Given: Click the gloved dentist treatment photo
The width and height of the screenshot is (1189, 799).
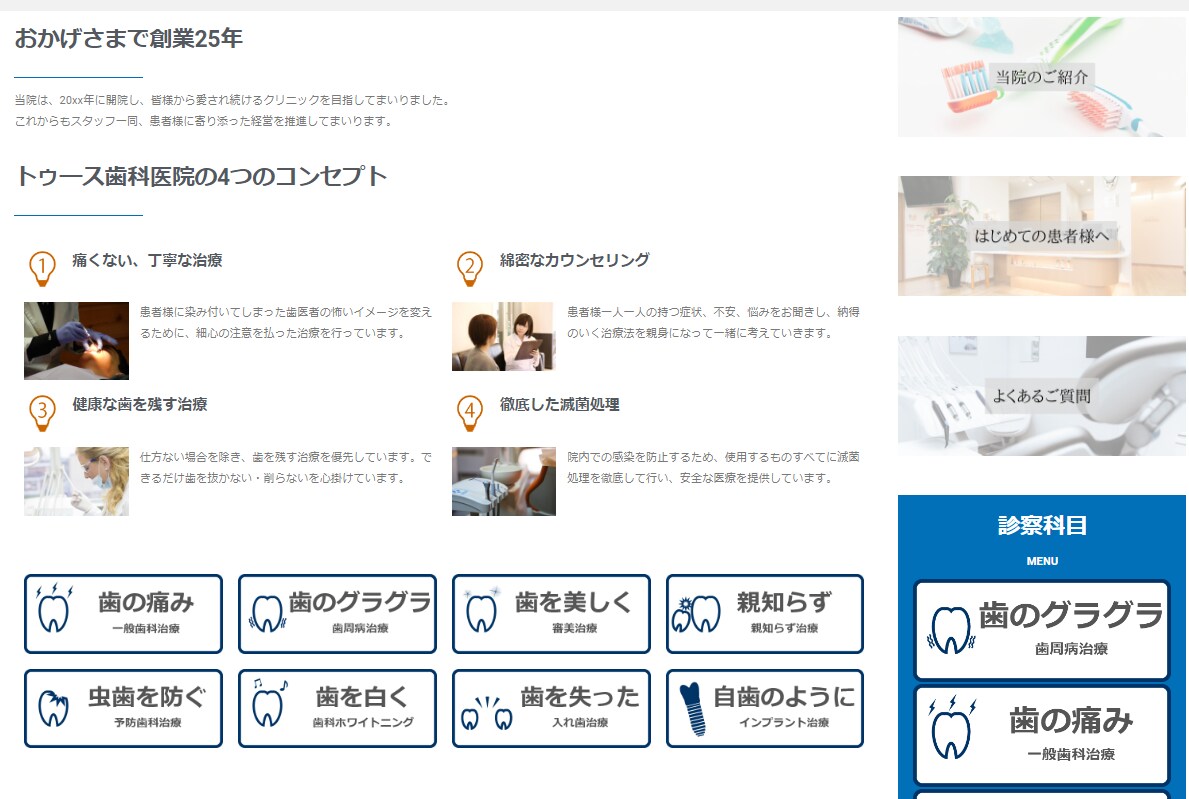Looking at the screenshot, I should [77, 340].
